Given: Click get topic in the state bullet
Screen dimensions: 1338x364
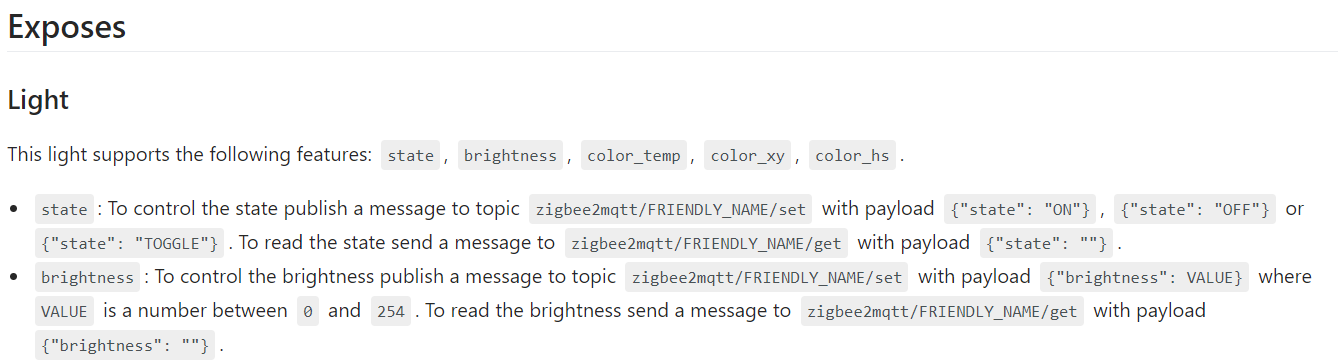Looking at the screenshot, I should coord(706,243).
